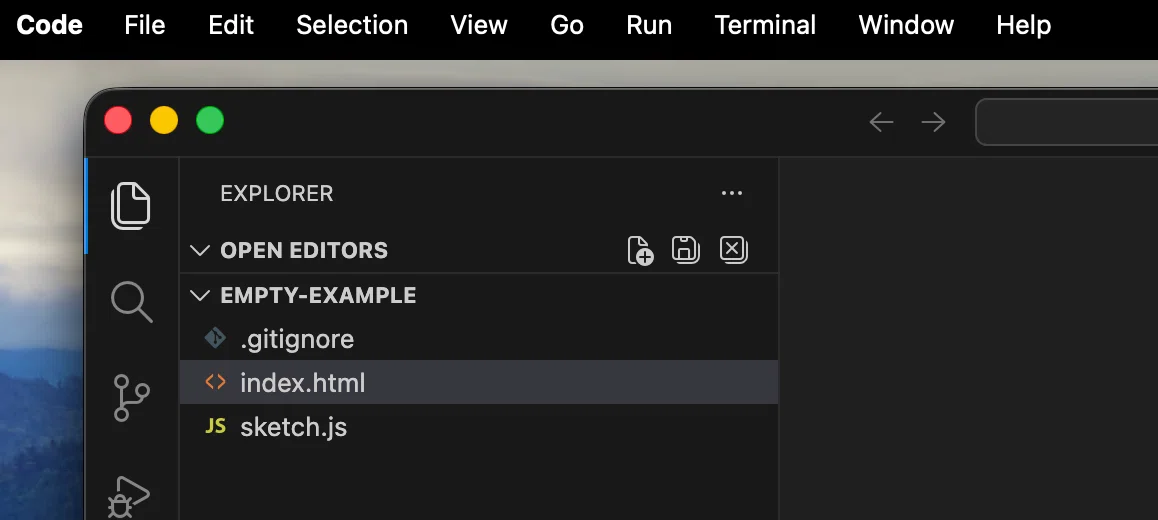Image resolution: width=1158 pixels, height=520 pixels.
Task: Go back with the left arrow
Action: (881, 122)
